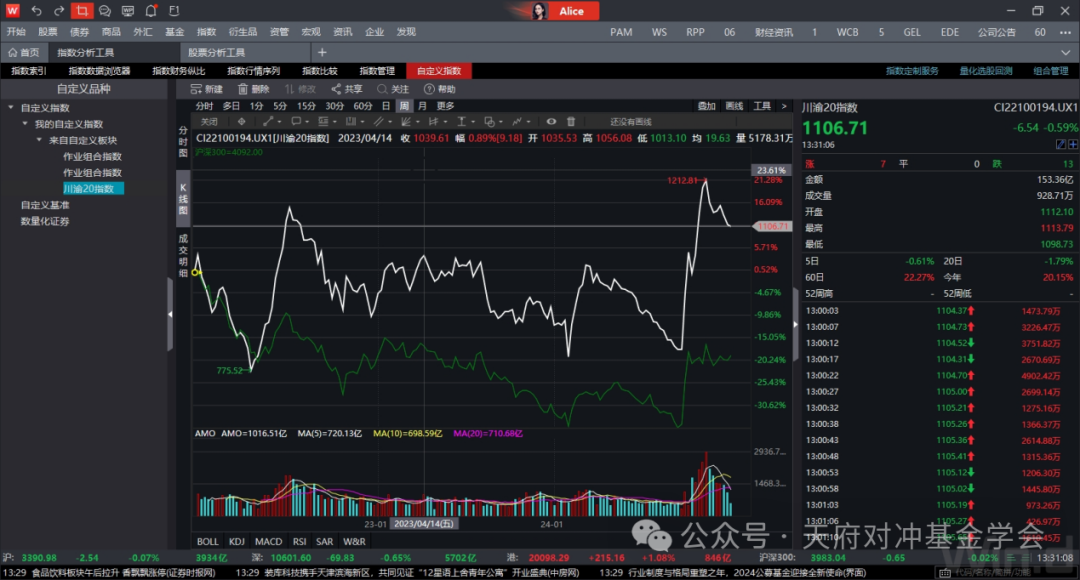The width and height of the screenshot is (1080, 580).
Task: Collapse the 自定义指数 tree node
Action: (x=11, y=108)
